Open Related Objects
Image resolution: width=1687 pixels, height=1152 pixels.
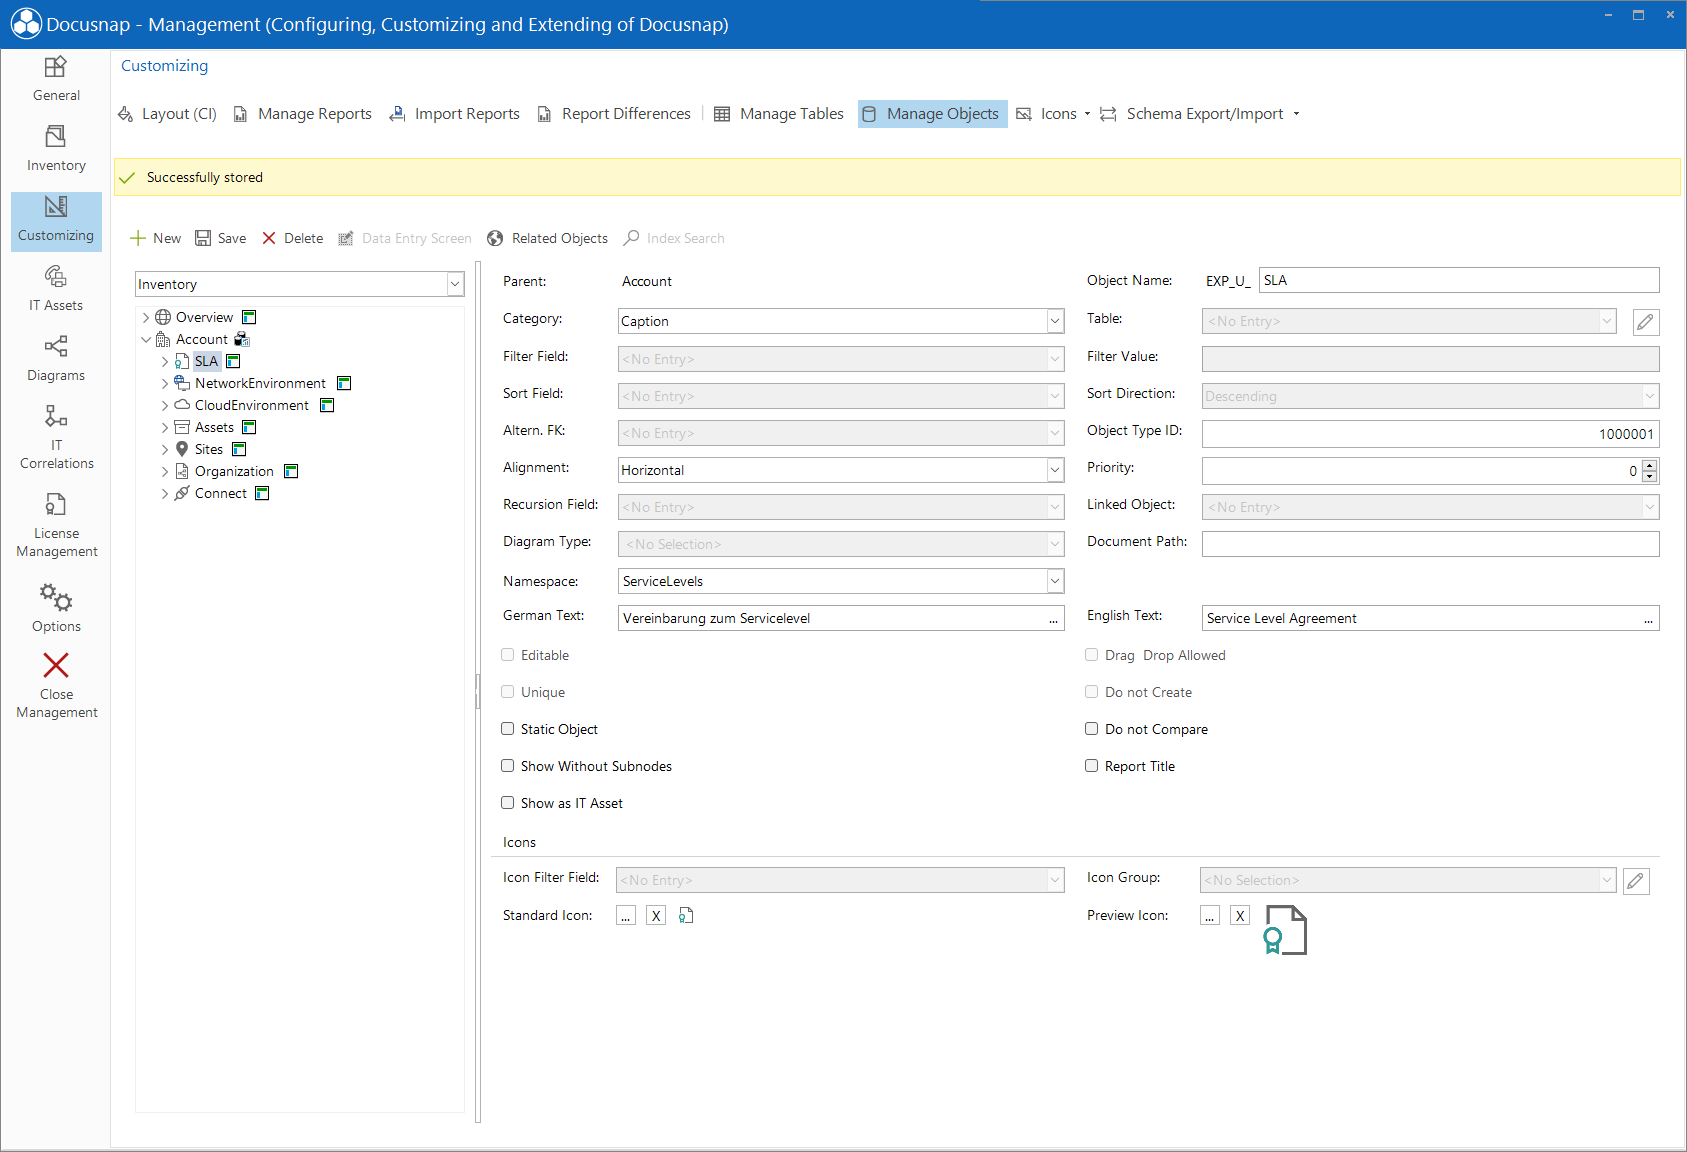pos(548,238)
